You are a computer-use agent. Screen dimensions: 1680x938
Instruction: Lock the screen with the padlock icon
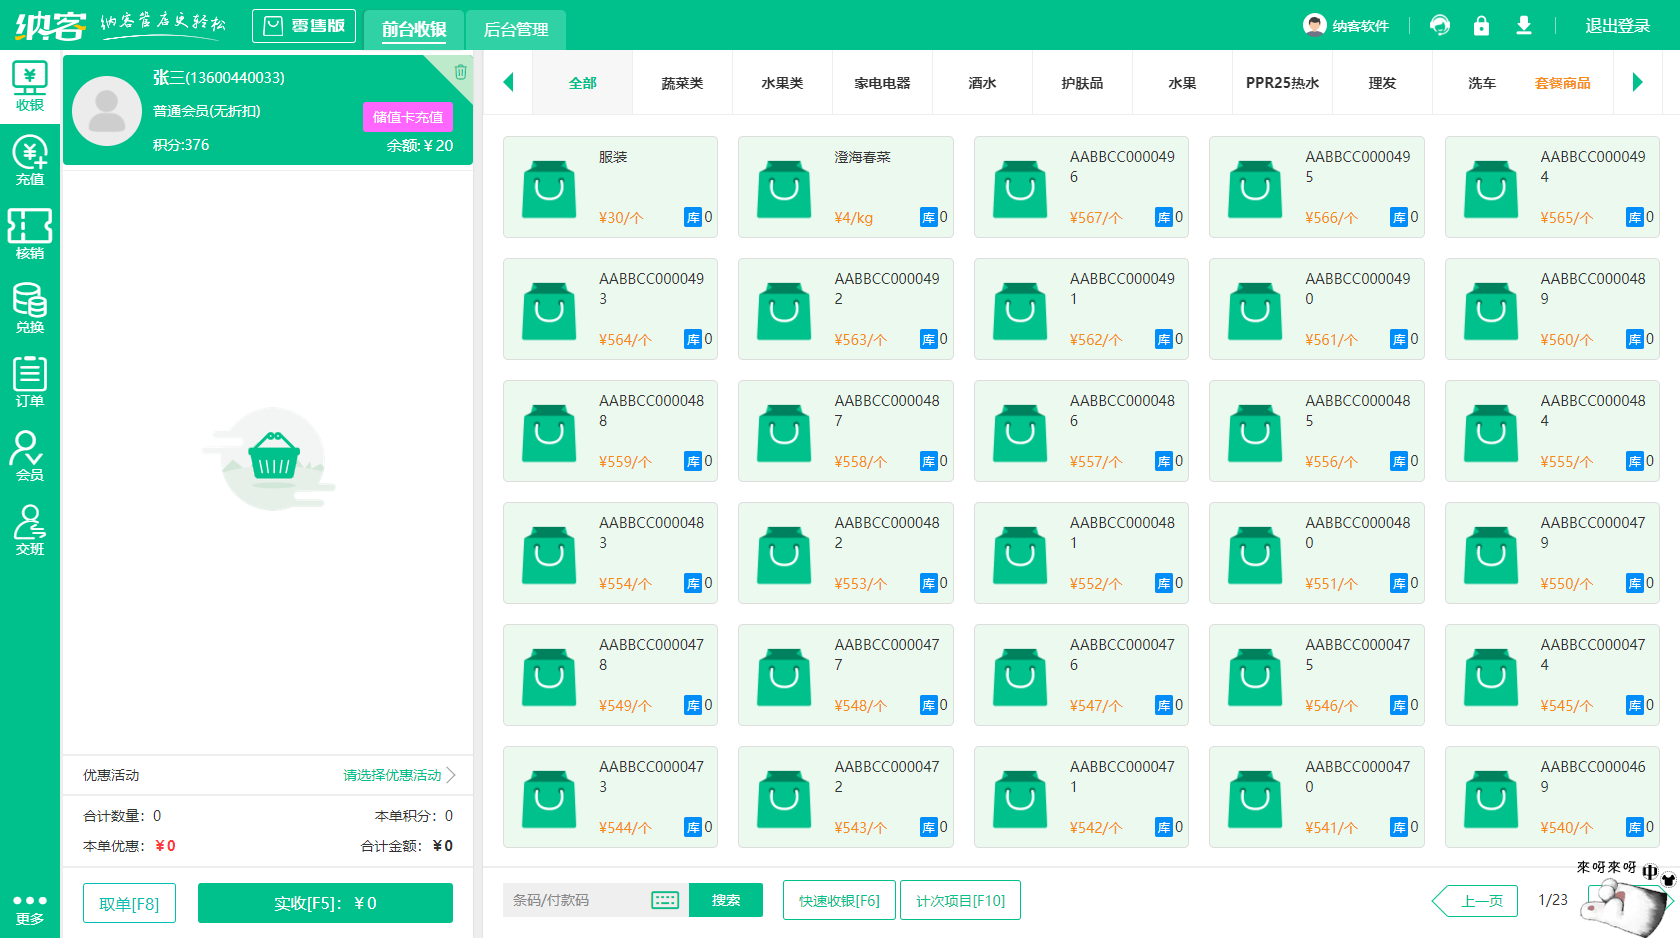click(1482, 24)
